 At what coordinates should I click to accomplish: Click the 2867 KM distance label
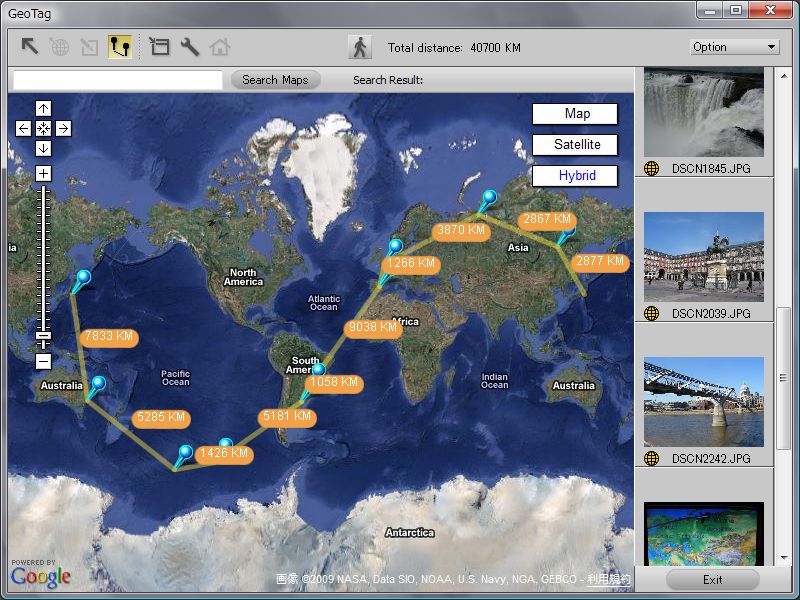547,220
